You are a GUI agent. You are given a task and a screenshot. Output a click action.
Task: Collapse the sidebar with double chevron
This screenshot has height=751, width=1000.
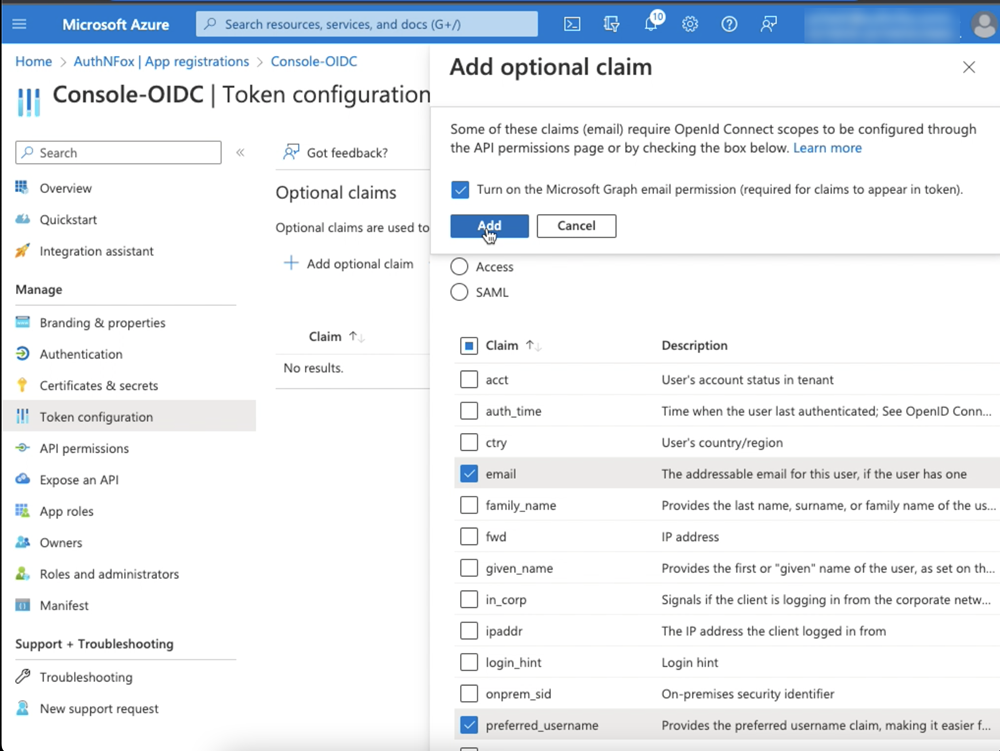240,152
